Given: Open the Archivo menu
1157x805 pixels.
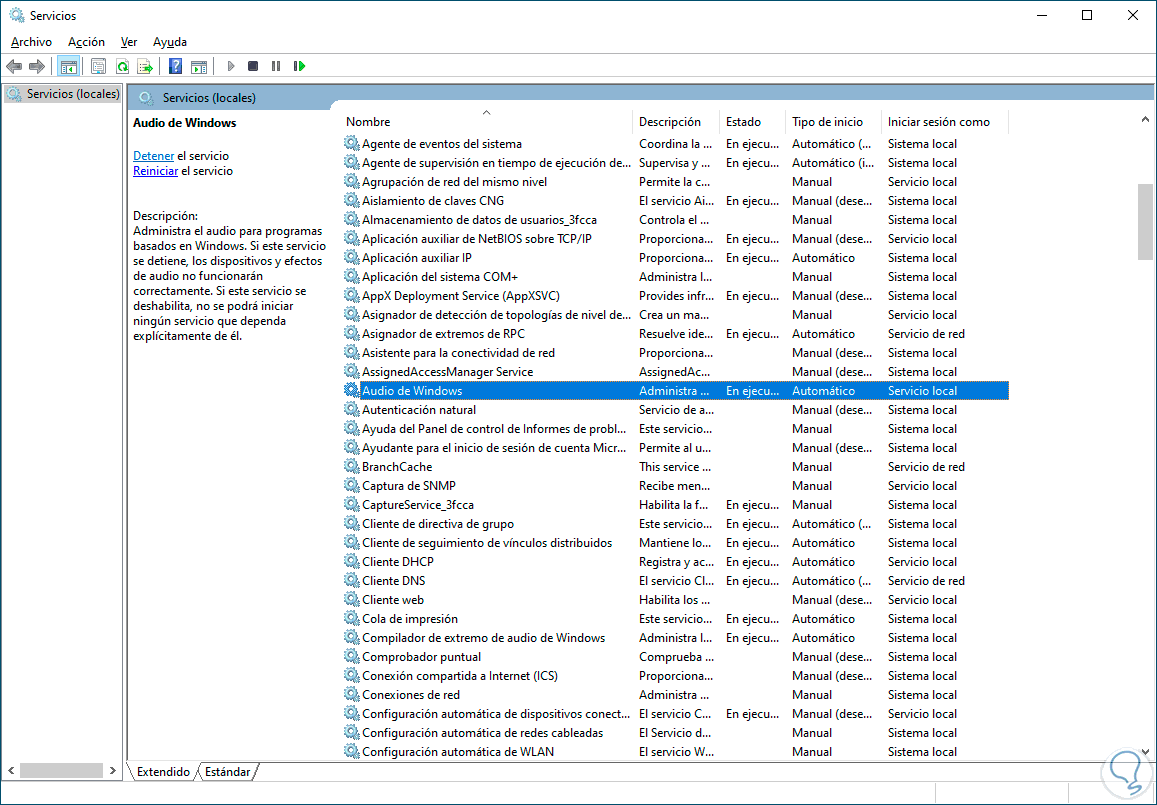Looking at the screenshot, I should 31,42.
